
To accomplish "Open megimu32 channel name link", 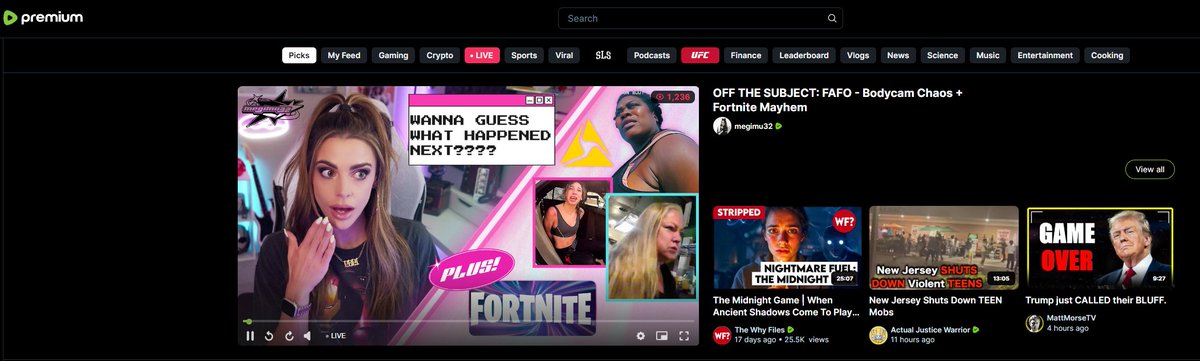I will pos(753,126).
